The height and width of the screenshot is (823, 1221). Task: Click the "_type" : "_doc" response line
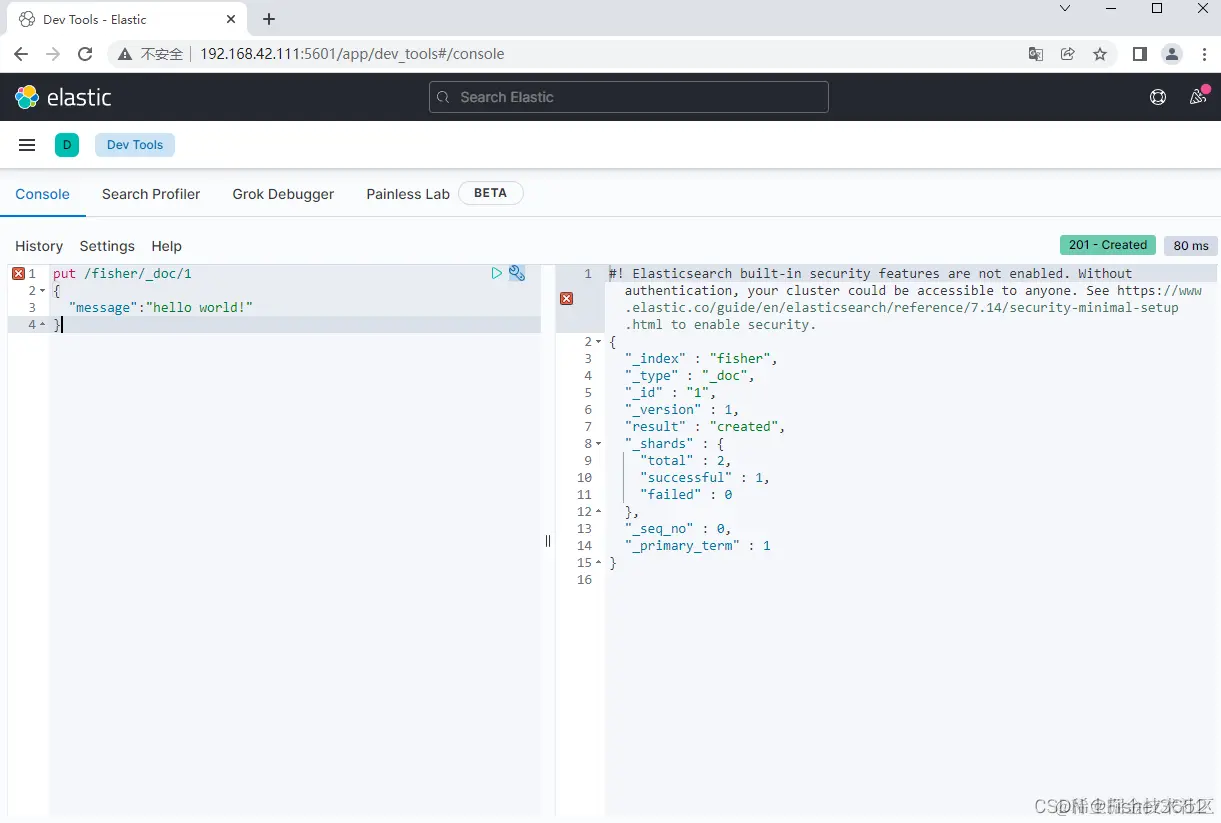tap(689, 375)
